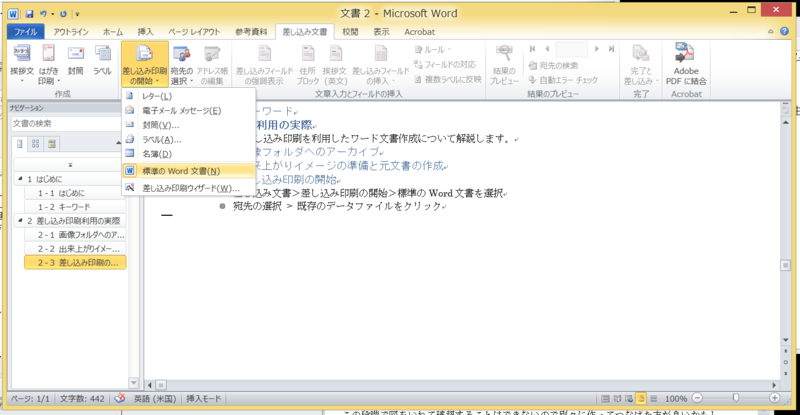This screenshot has height=415, width=800.
Task: Go to previous record arrow
Action: coord(547,49)
